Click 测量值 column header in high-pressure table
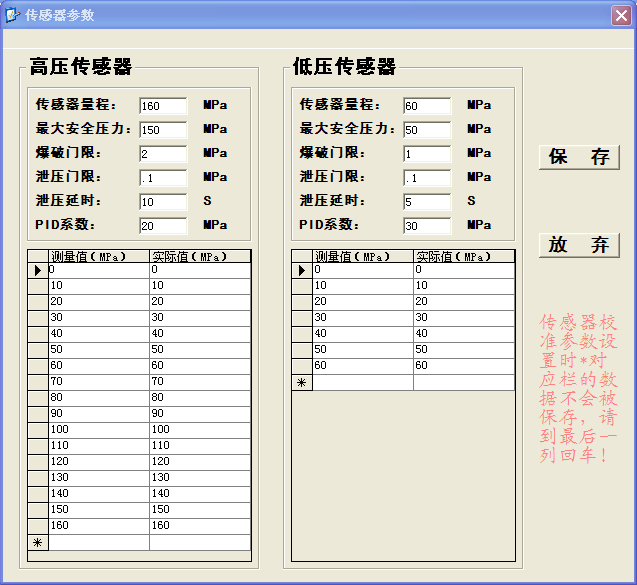Viewport: 637px width, 585px height. 98,256
